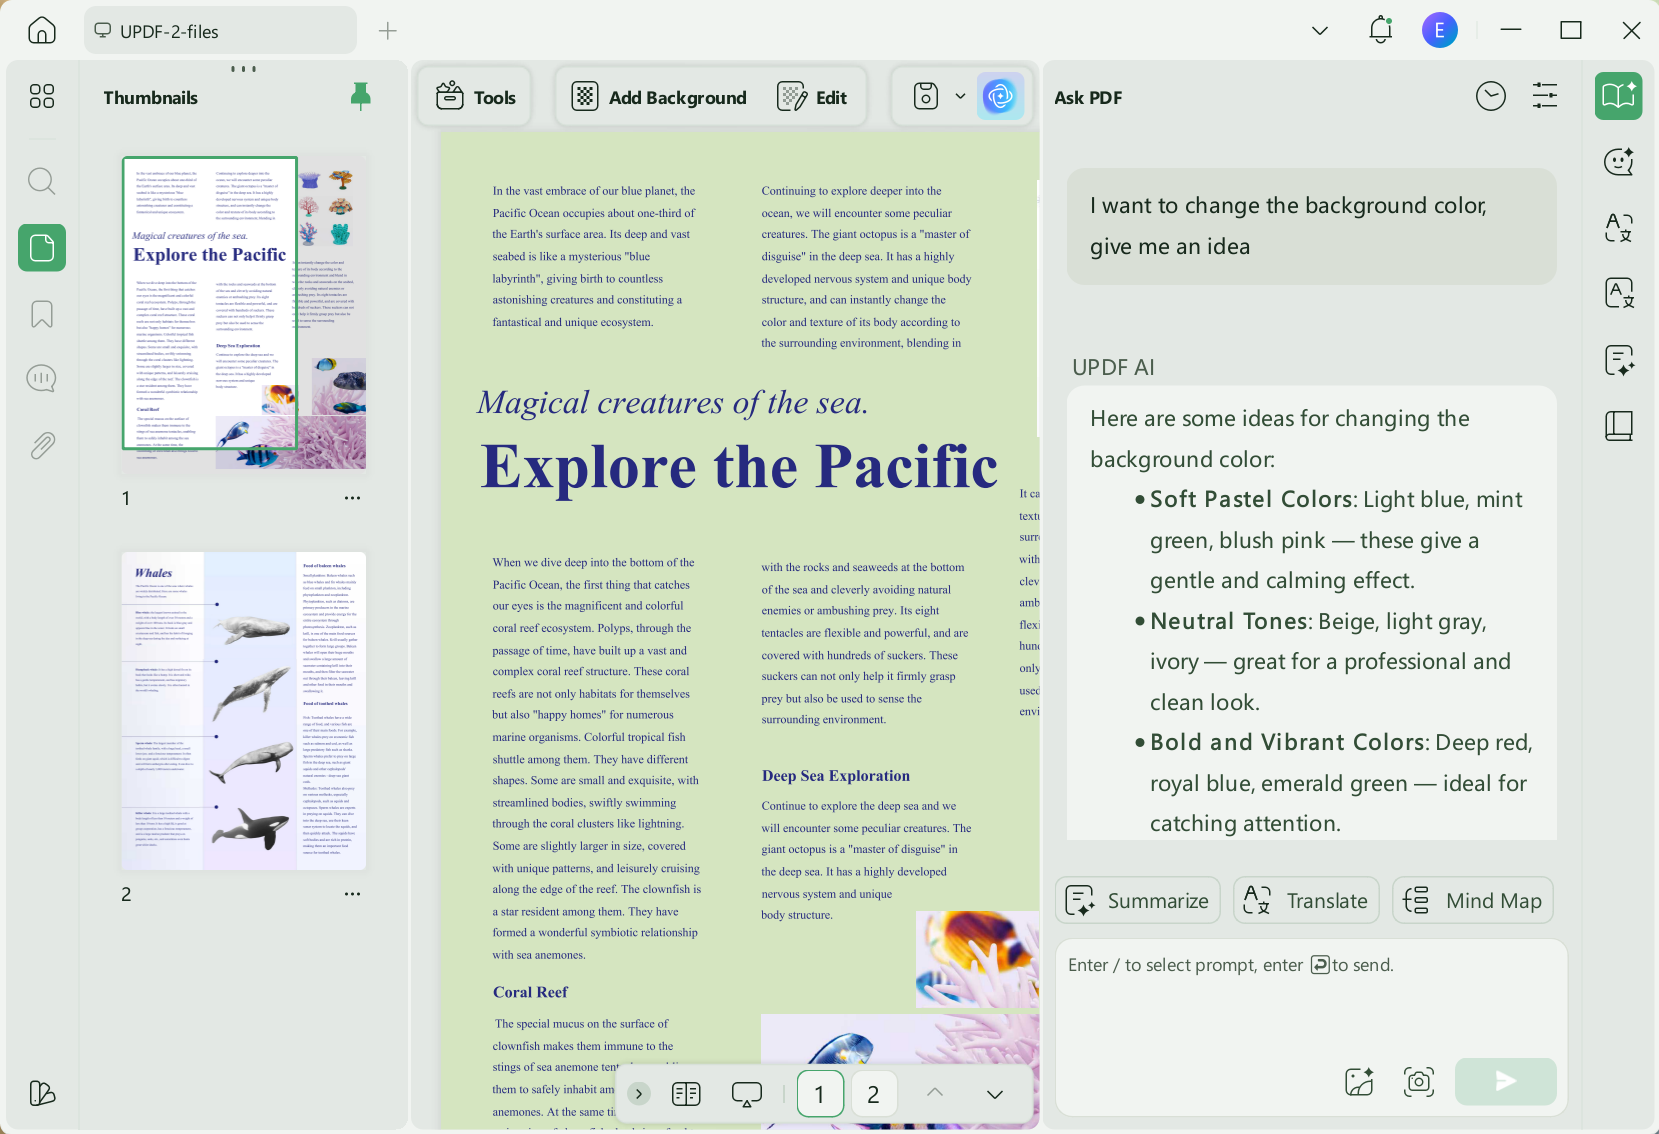Open the user account avatar E
The height and width of the screenshot is (1134, 1659).
click(1439, 30)
